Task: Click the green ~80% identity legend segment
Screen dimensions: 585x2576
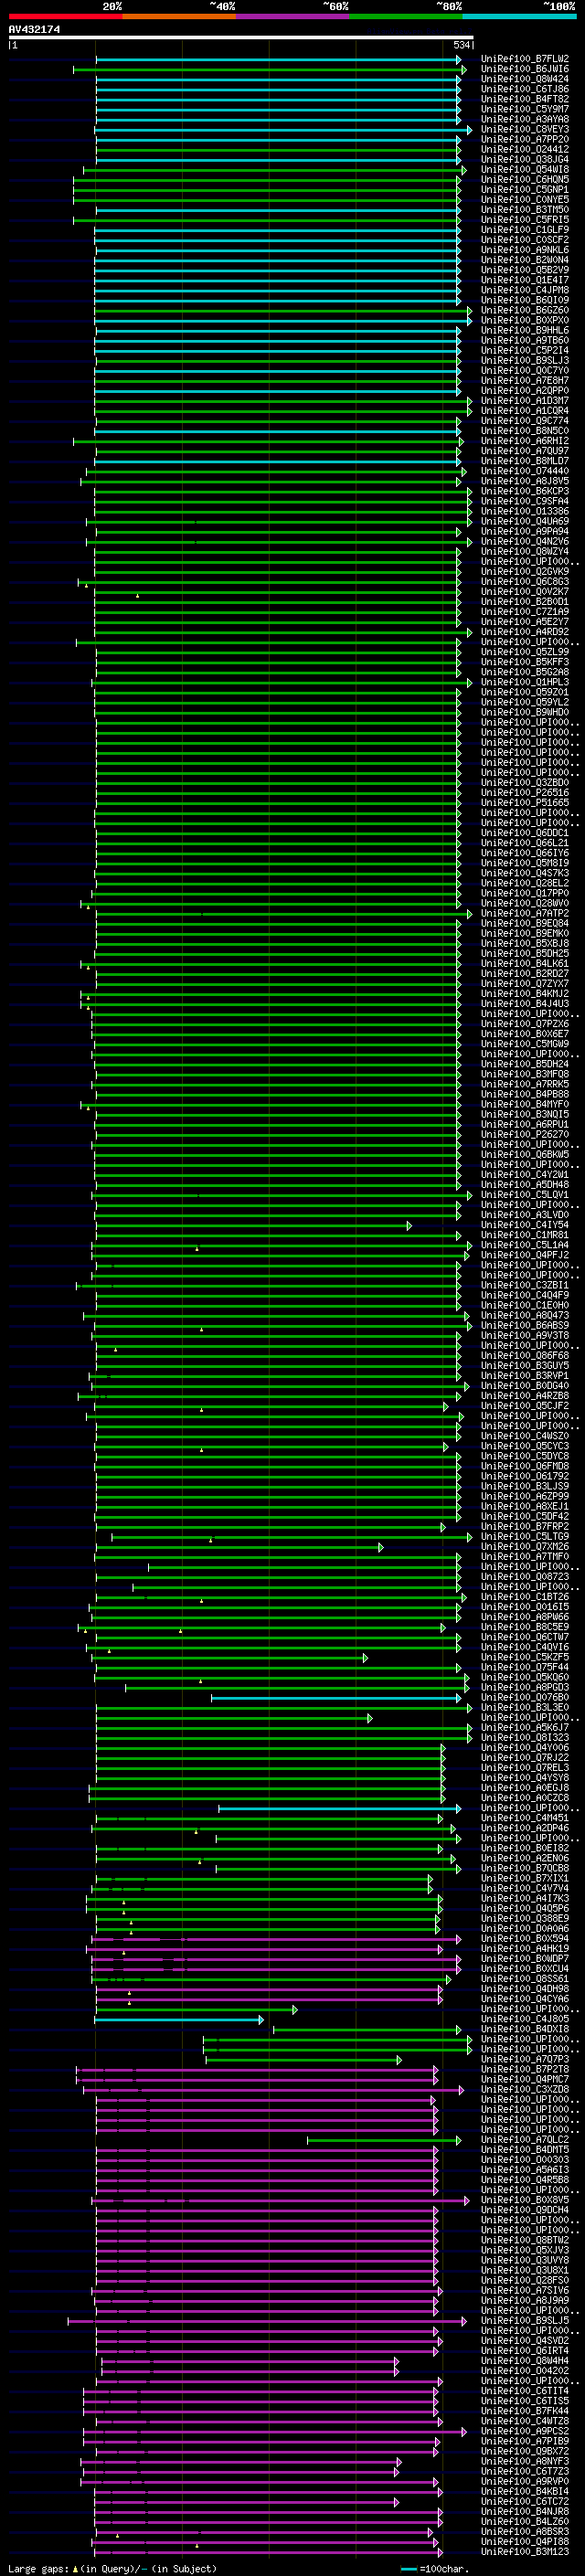Action: 406,16
